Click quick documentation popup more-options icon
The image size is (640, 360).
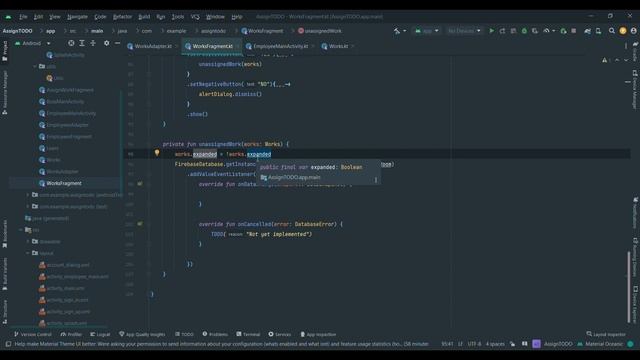click(376, 180)
